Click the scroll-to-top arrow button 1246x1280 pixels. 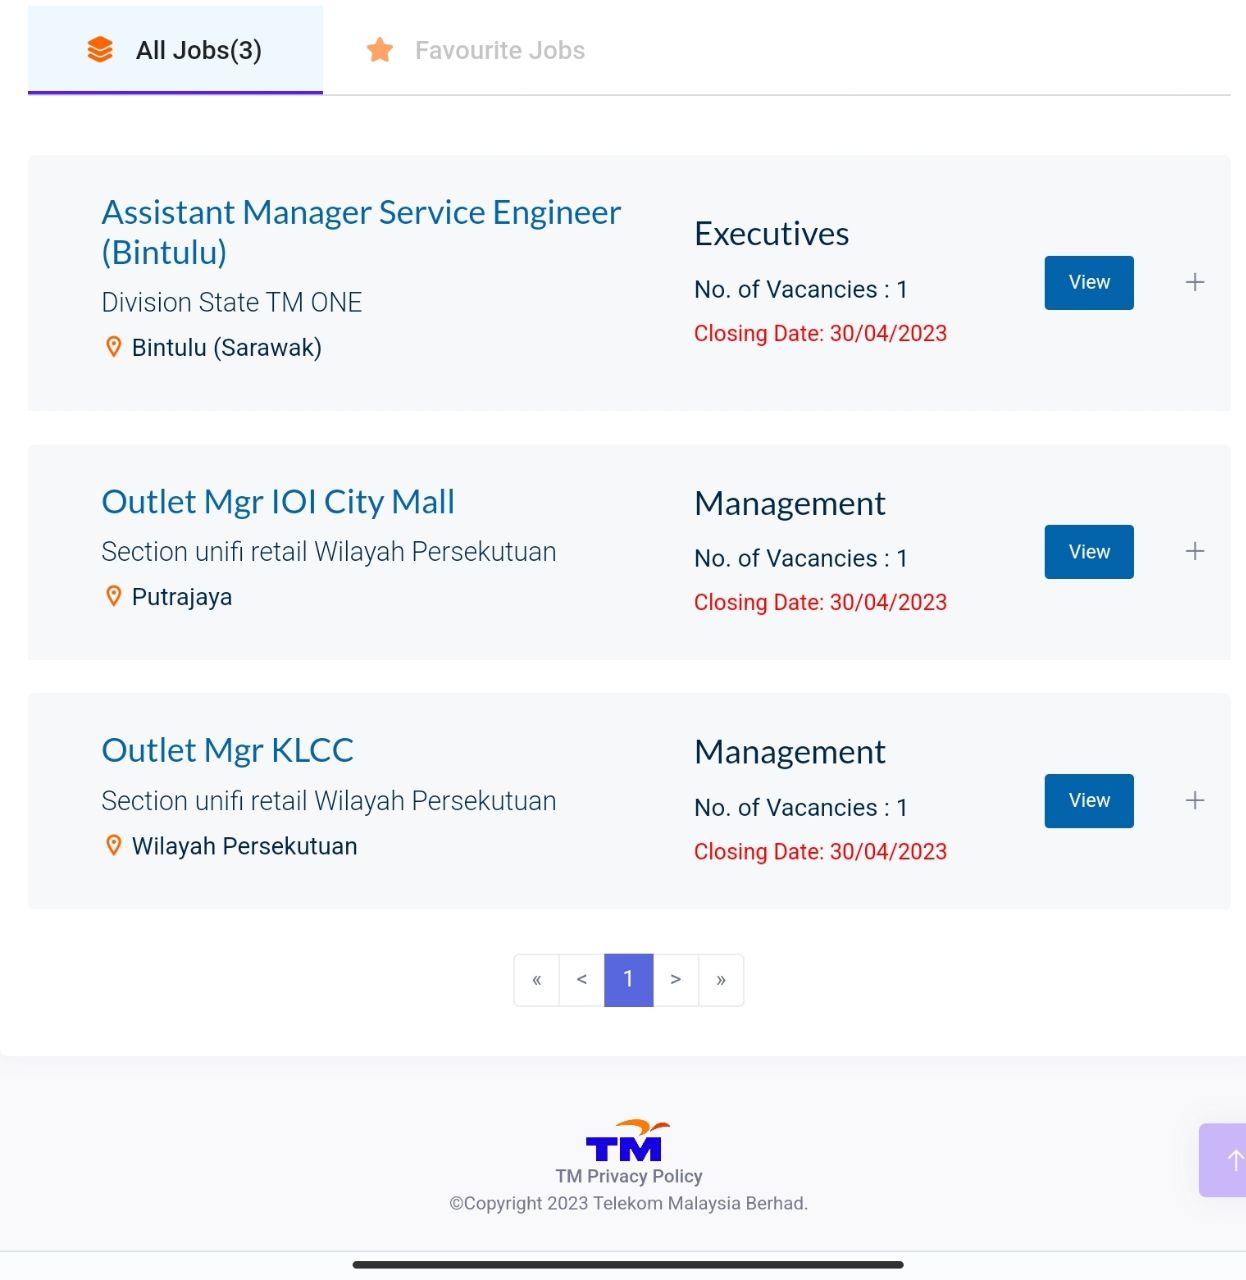[x=1224, y=1160]
